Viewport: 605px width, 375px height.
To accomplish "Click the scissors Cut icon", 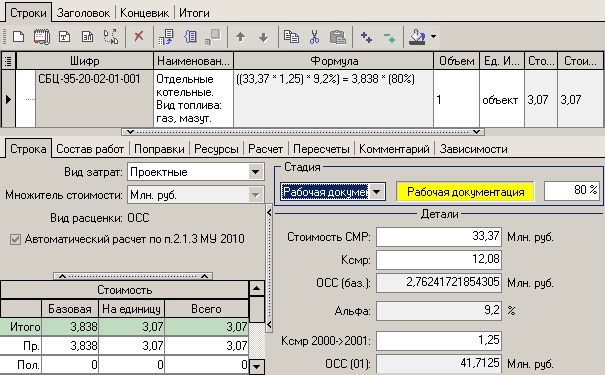I will tap(314, 37).
